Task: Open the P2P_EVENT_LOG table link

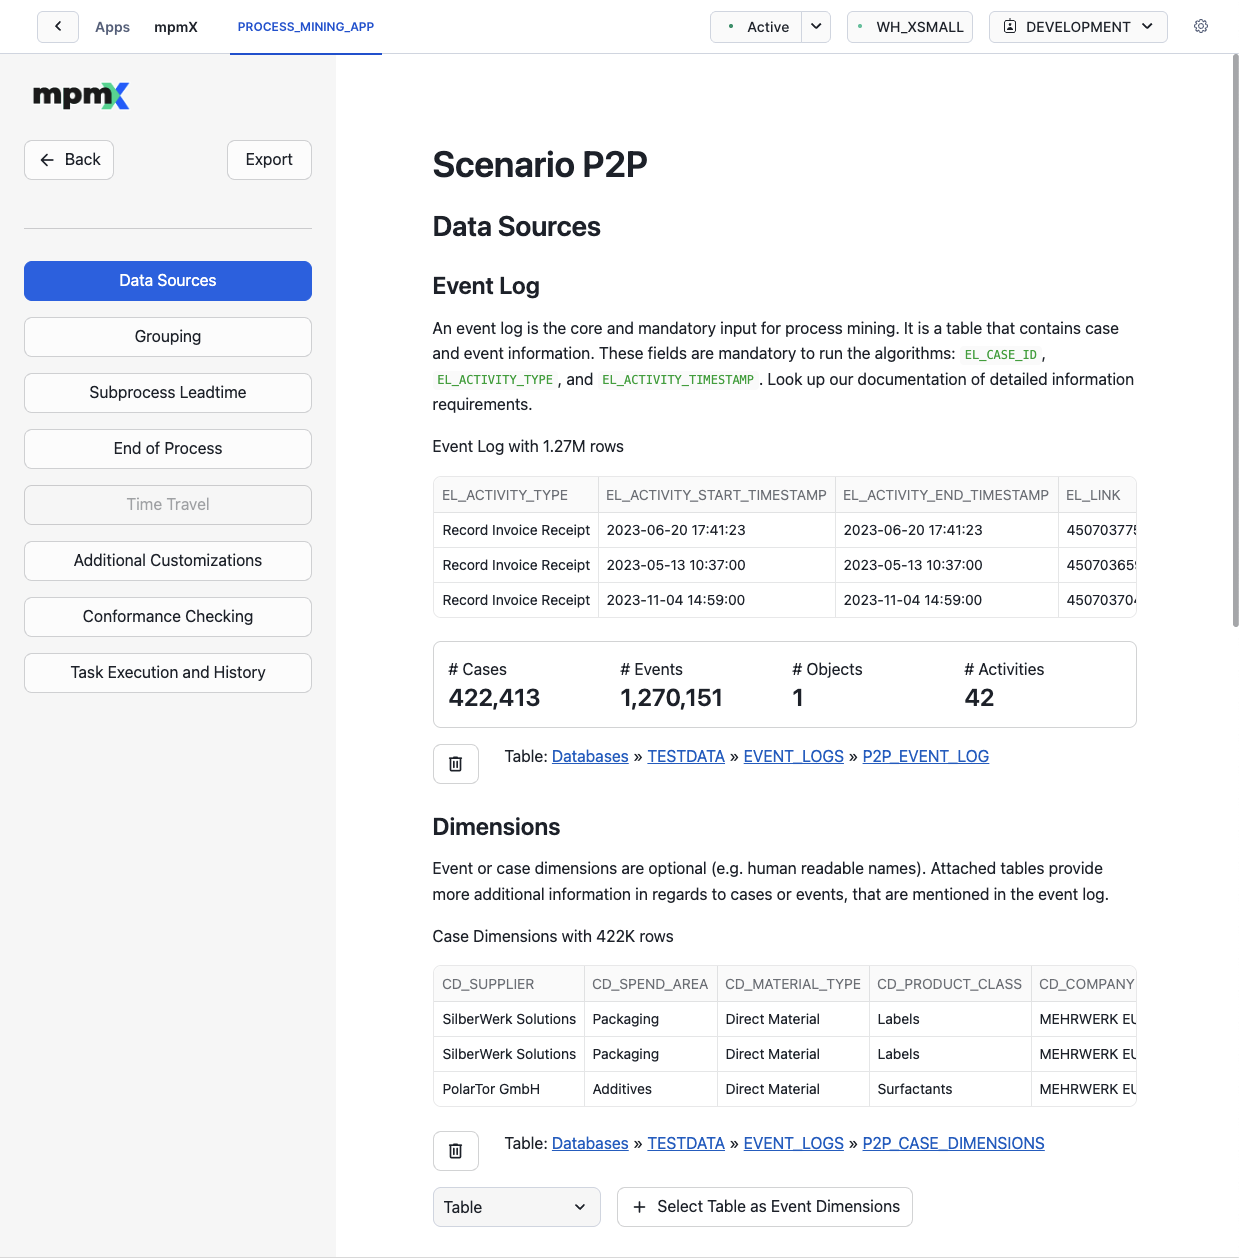Action: [x=926, y=756]
